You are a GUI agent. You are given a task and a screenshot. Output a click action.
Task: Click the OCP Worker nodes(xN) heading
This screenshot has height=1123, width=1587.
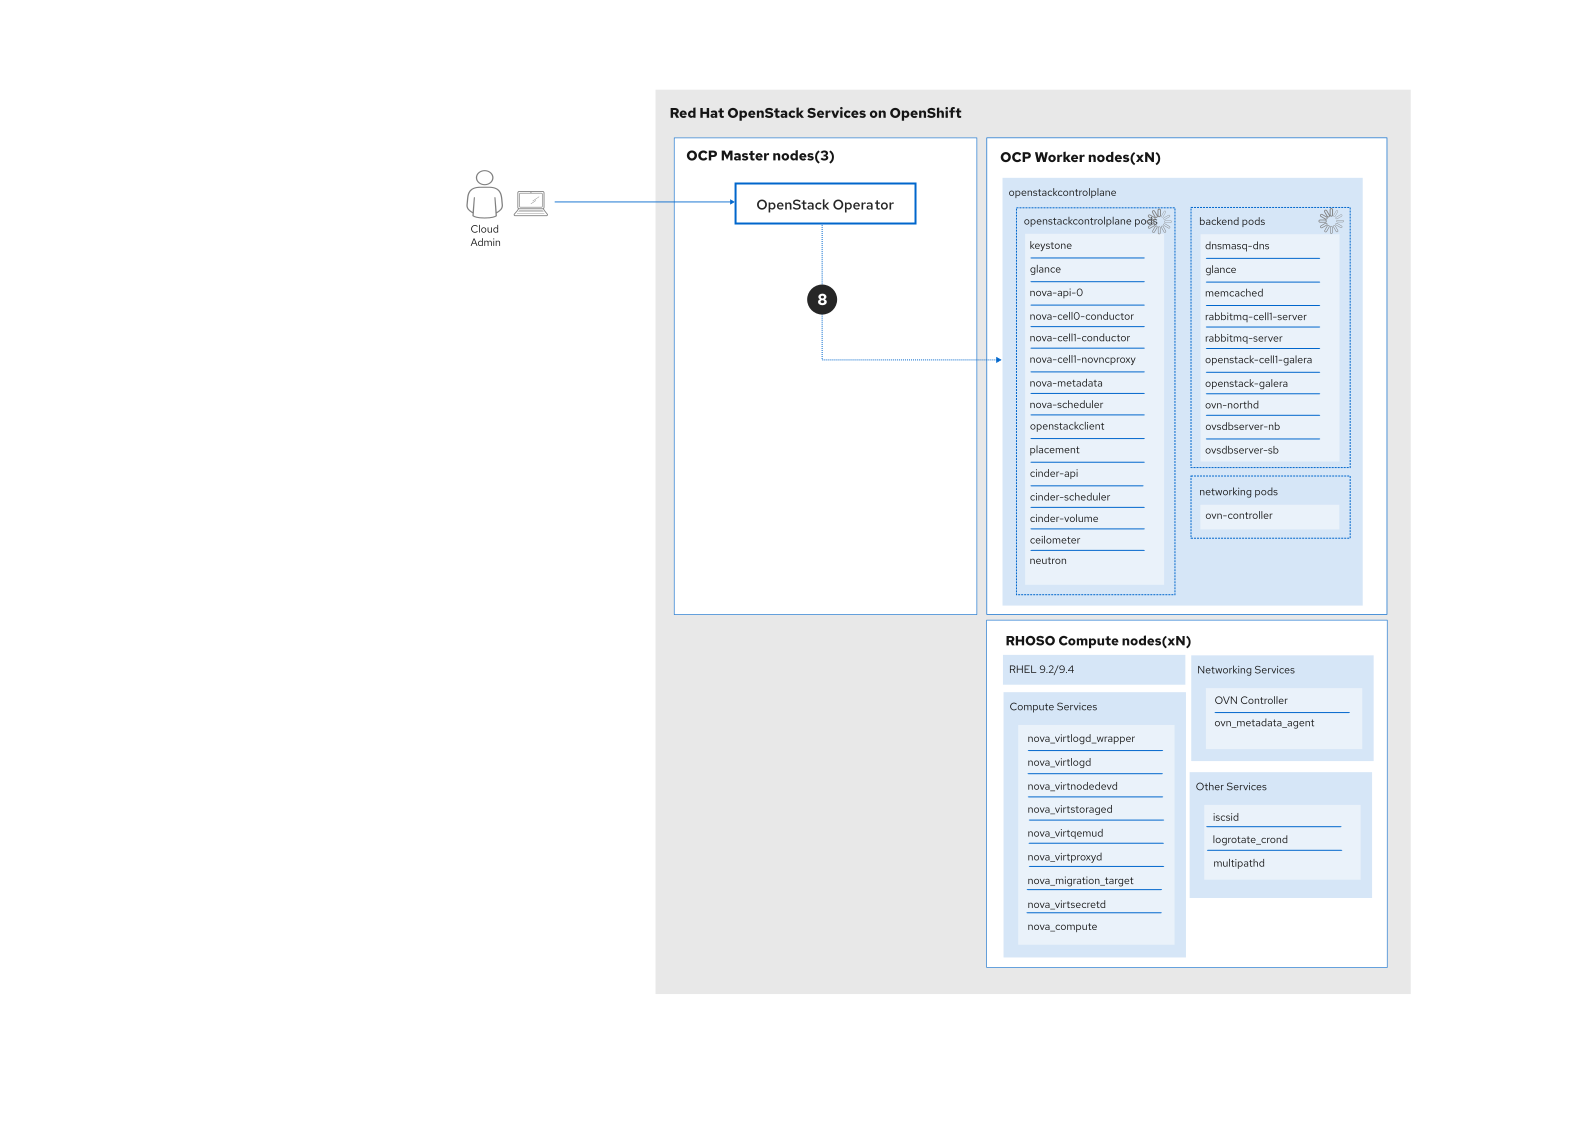point(1080,158)
